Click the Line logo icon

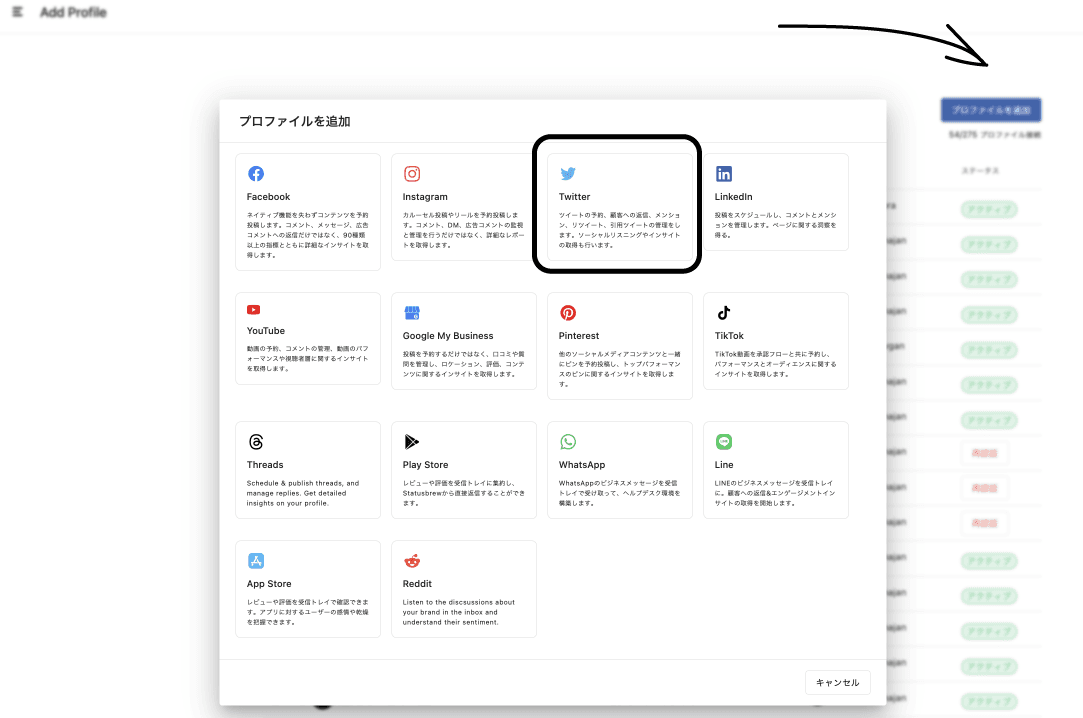tap(724, 442)
